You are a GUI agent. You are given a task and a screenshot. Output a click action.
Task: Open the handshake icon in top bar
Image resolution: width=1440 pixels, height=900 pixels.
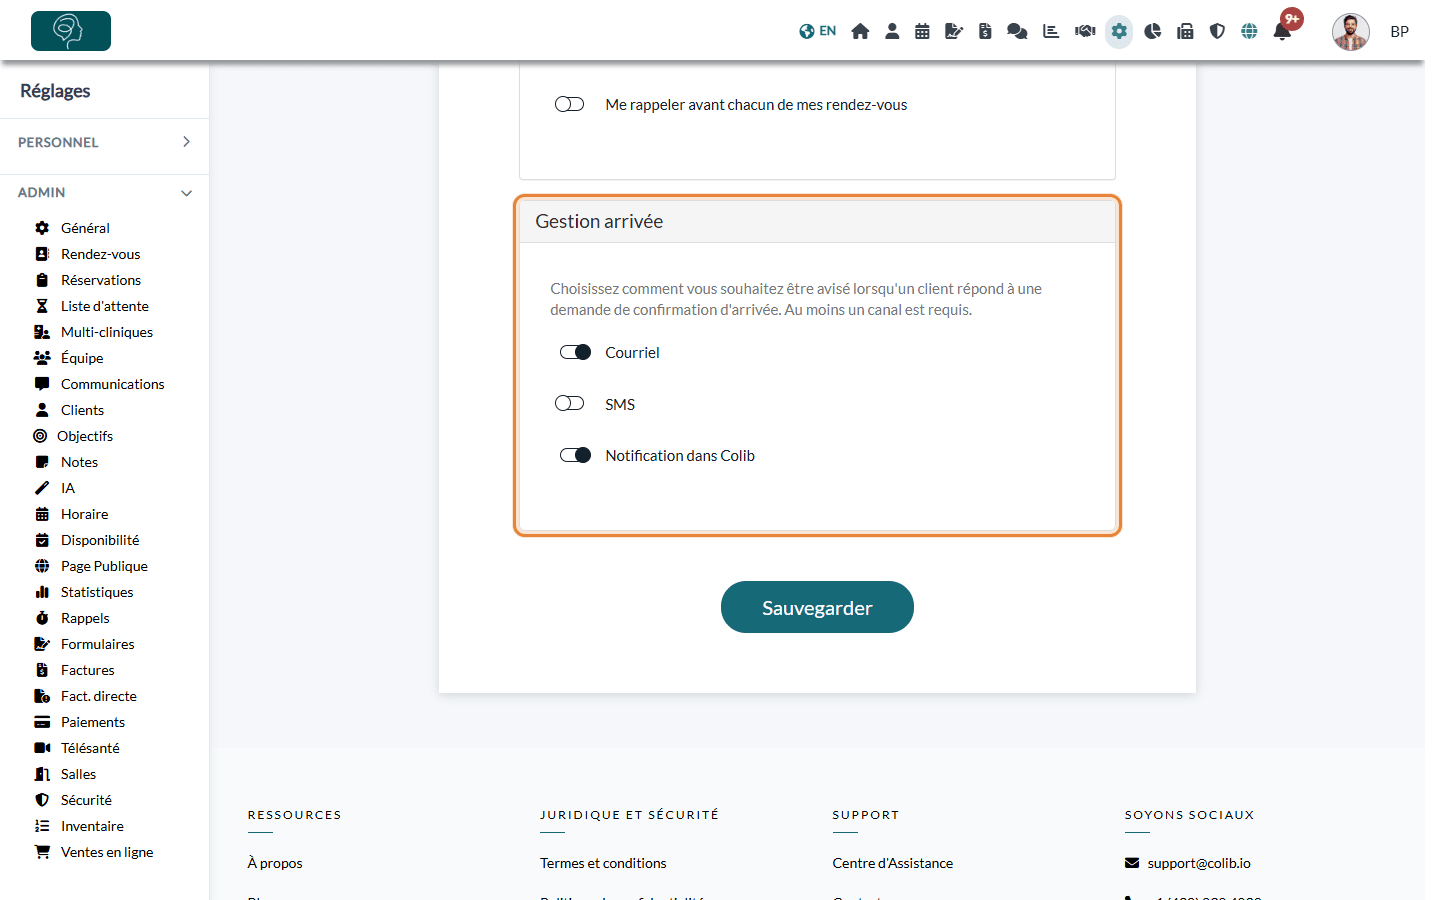1085,31
